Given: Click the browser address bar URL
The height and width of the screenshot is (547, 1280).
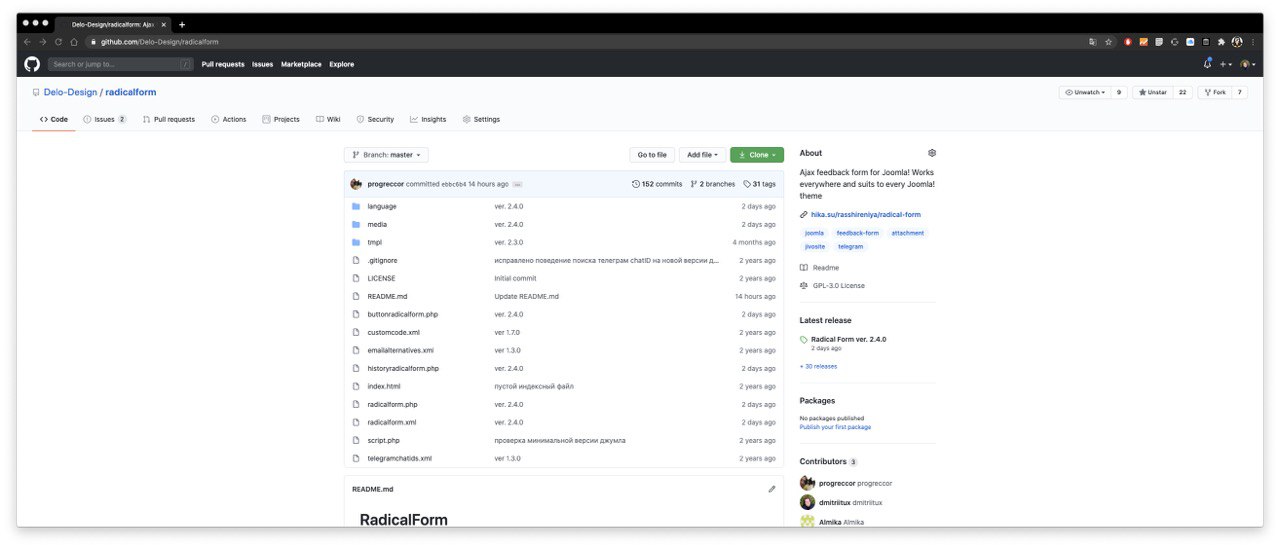Looking at the screenshot, I should [159, 42].
